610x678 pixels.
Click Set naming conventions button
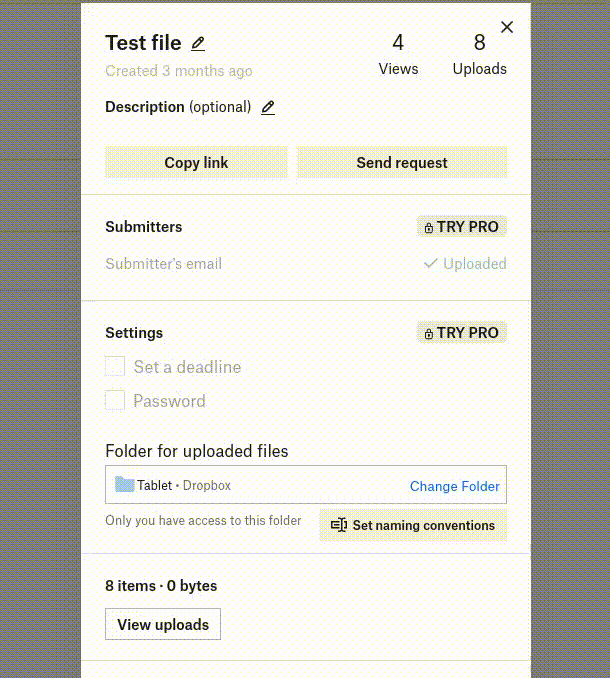click(413, 526)
